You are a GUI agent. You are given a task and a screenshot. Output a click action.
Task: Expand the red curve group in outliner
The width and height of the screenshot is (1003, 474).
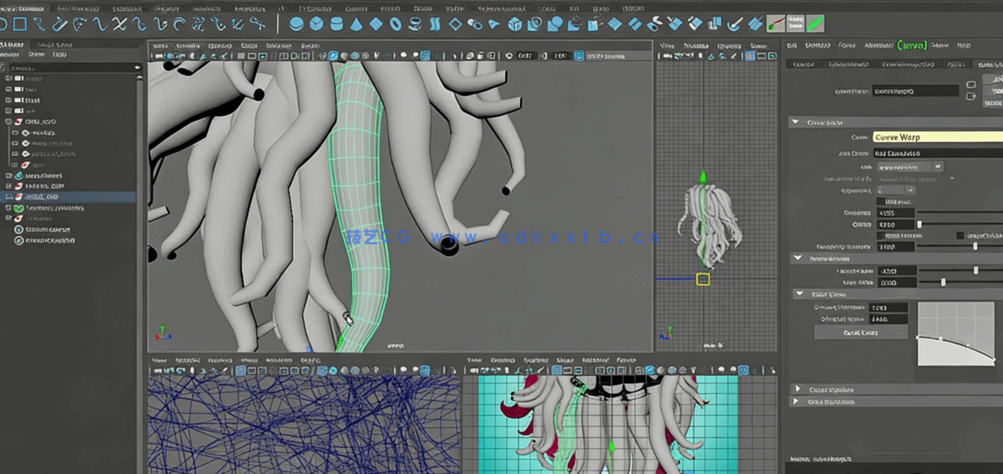9,120
